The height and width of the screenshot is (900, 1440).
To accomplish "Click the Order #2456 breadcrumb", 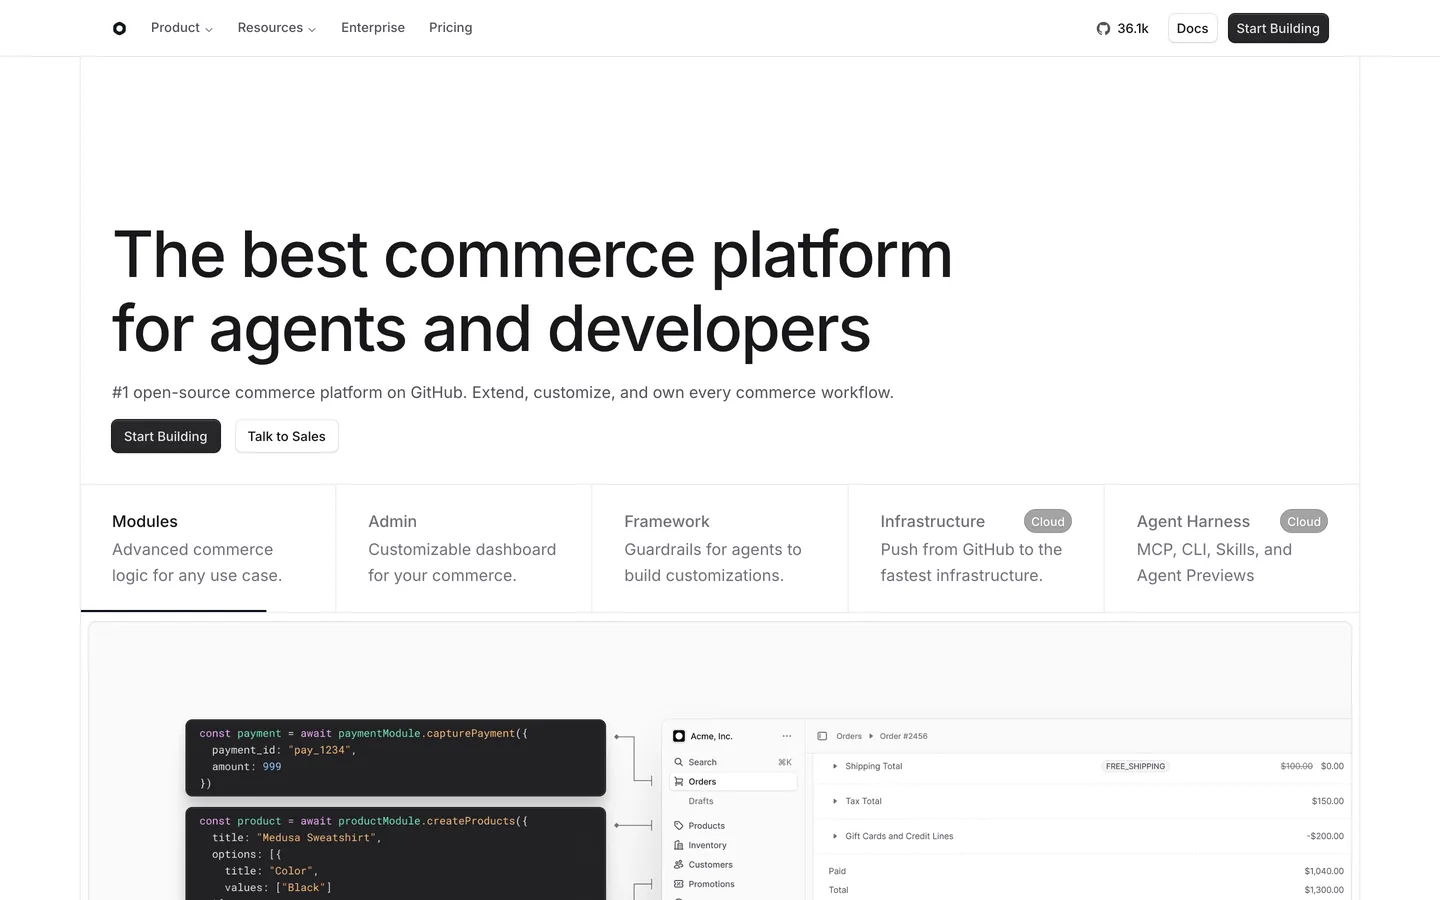I will point(904,736).
